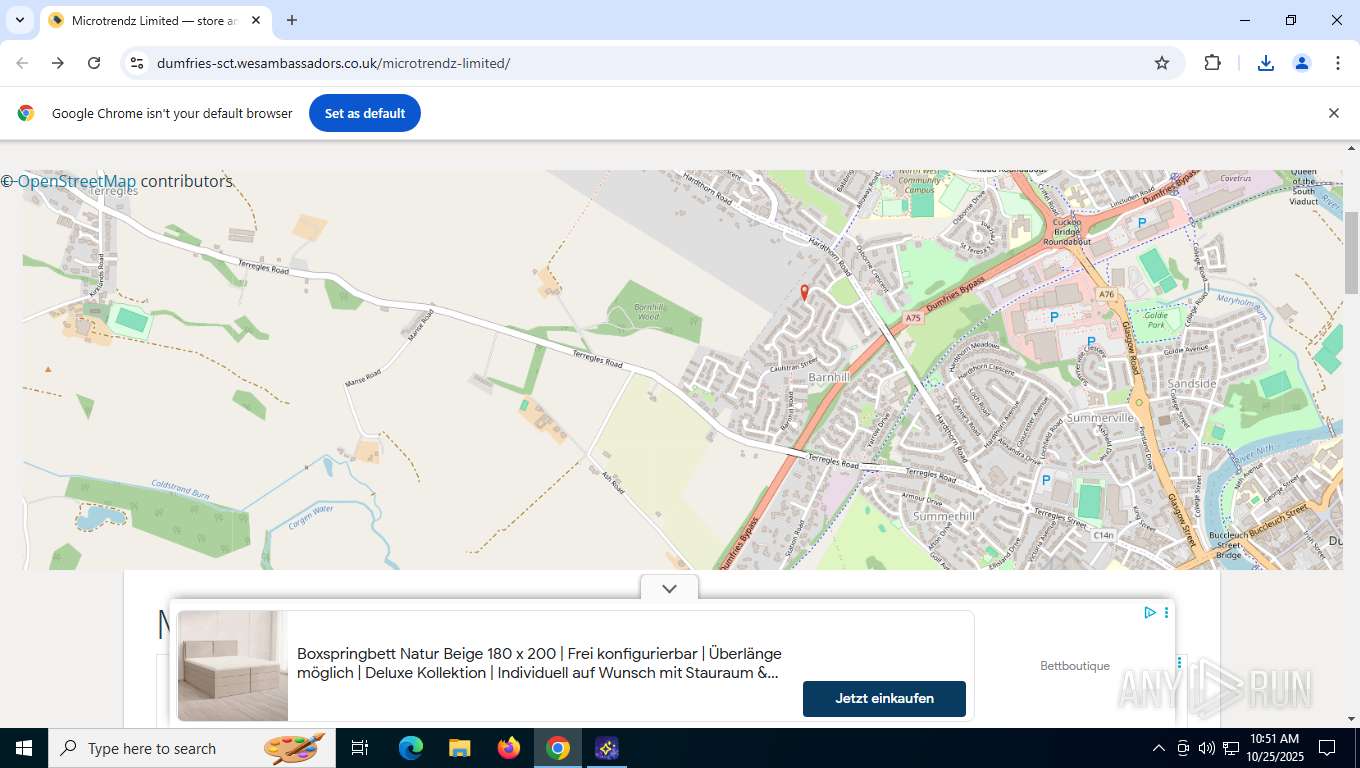The height and width of the screenshot is (768, 1360).
Task: Click the Summerville label on the map
Action: pos(1100,417)
